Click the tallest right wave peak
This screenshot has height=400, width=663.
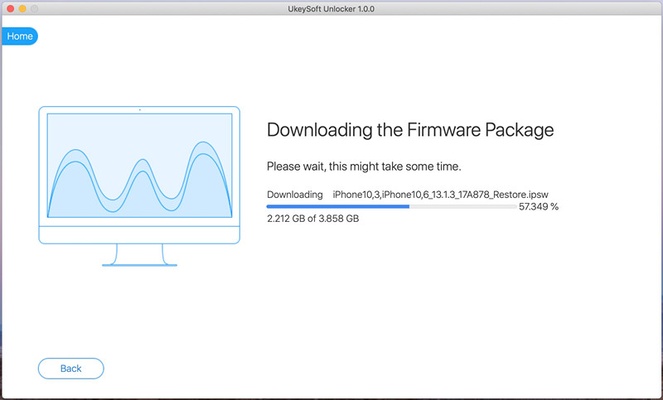click(x=204, y=150)
